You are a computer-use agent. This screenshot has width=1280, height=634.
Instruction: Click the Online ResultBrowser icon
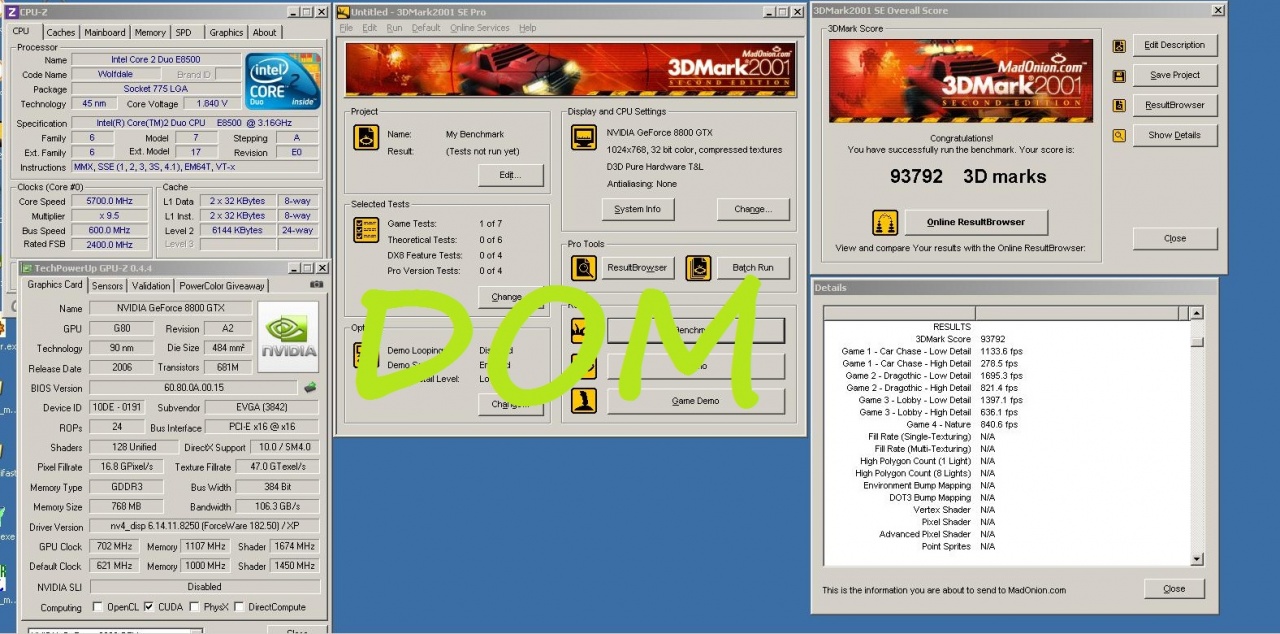click(x=884, y=222)
